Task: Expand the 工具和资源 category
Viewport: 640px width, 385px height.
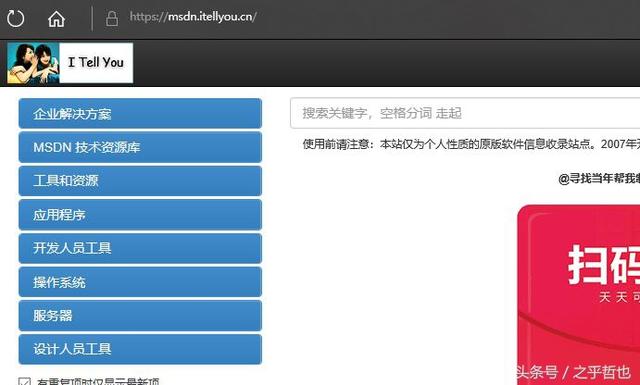Action: pos(140,181)
